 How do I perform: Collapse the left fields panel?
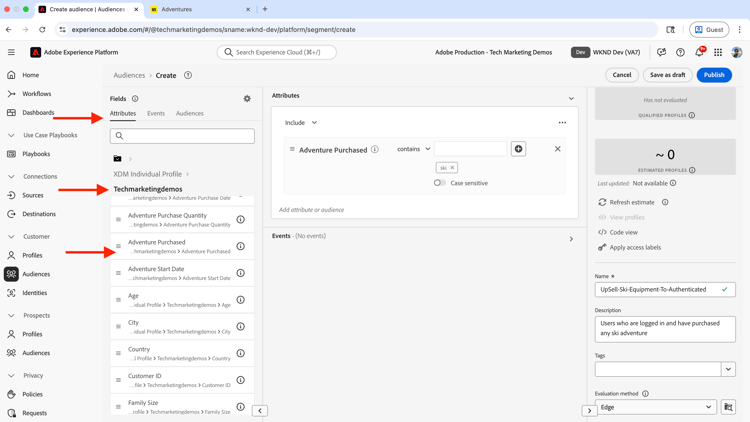point(260,411)
